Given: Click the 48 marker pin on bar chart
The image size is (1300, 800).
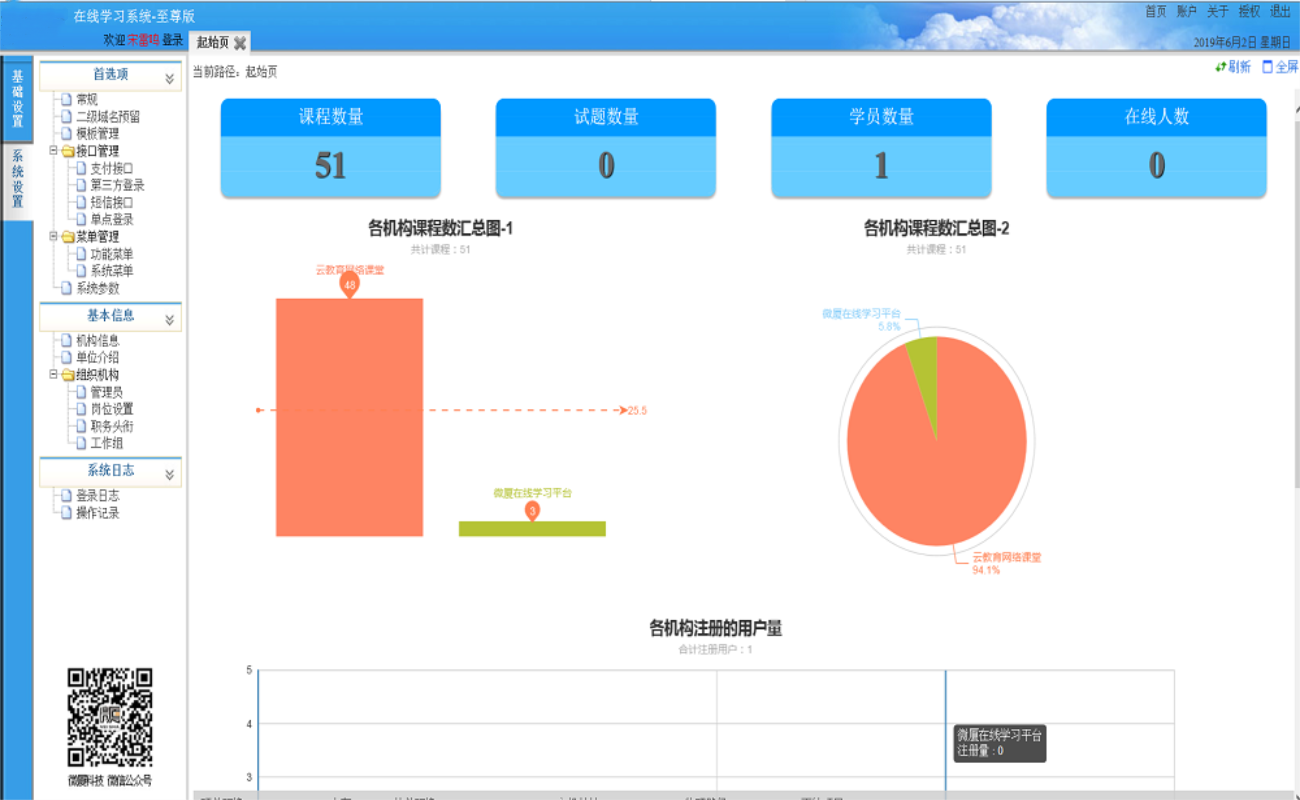Looking at the screenshot, I should click(349, 285).
